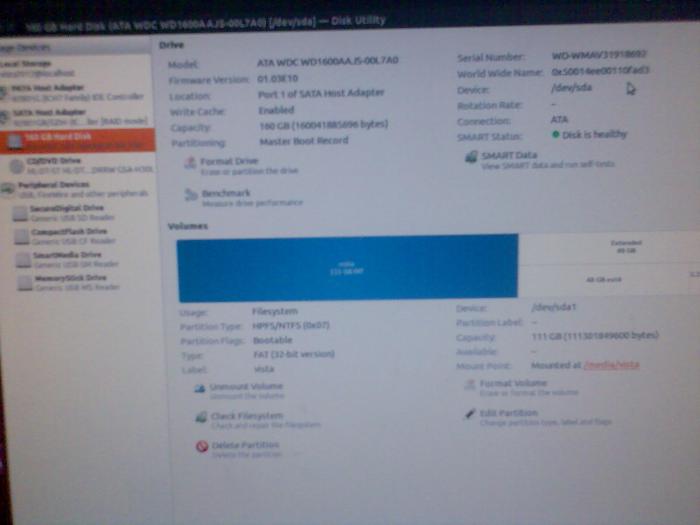Image resolution: width=700 pixels, height=525 pixels.
Task: Click the drive's /dev/sda device value
Action: tap(571, 88)
